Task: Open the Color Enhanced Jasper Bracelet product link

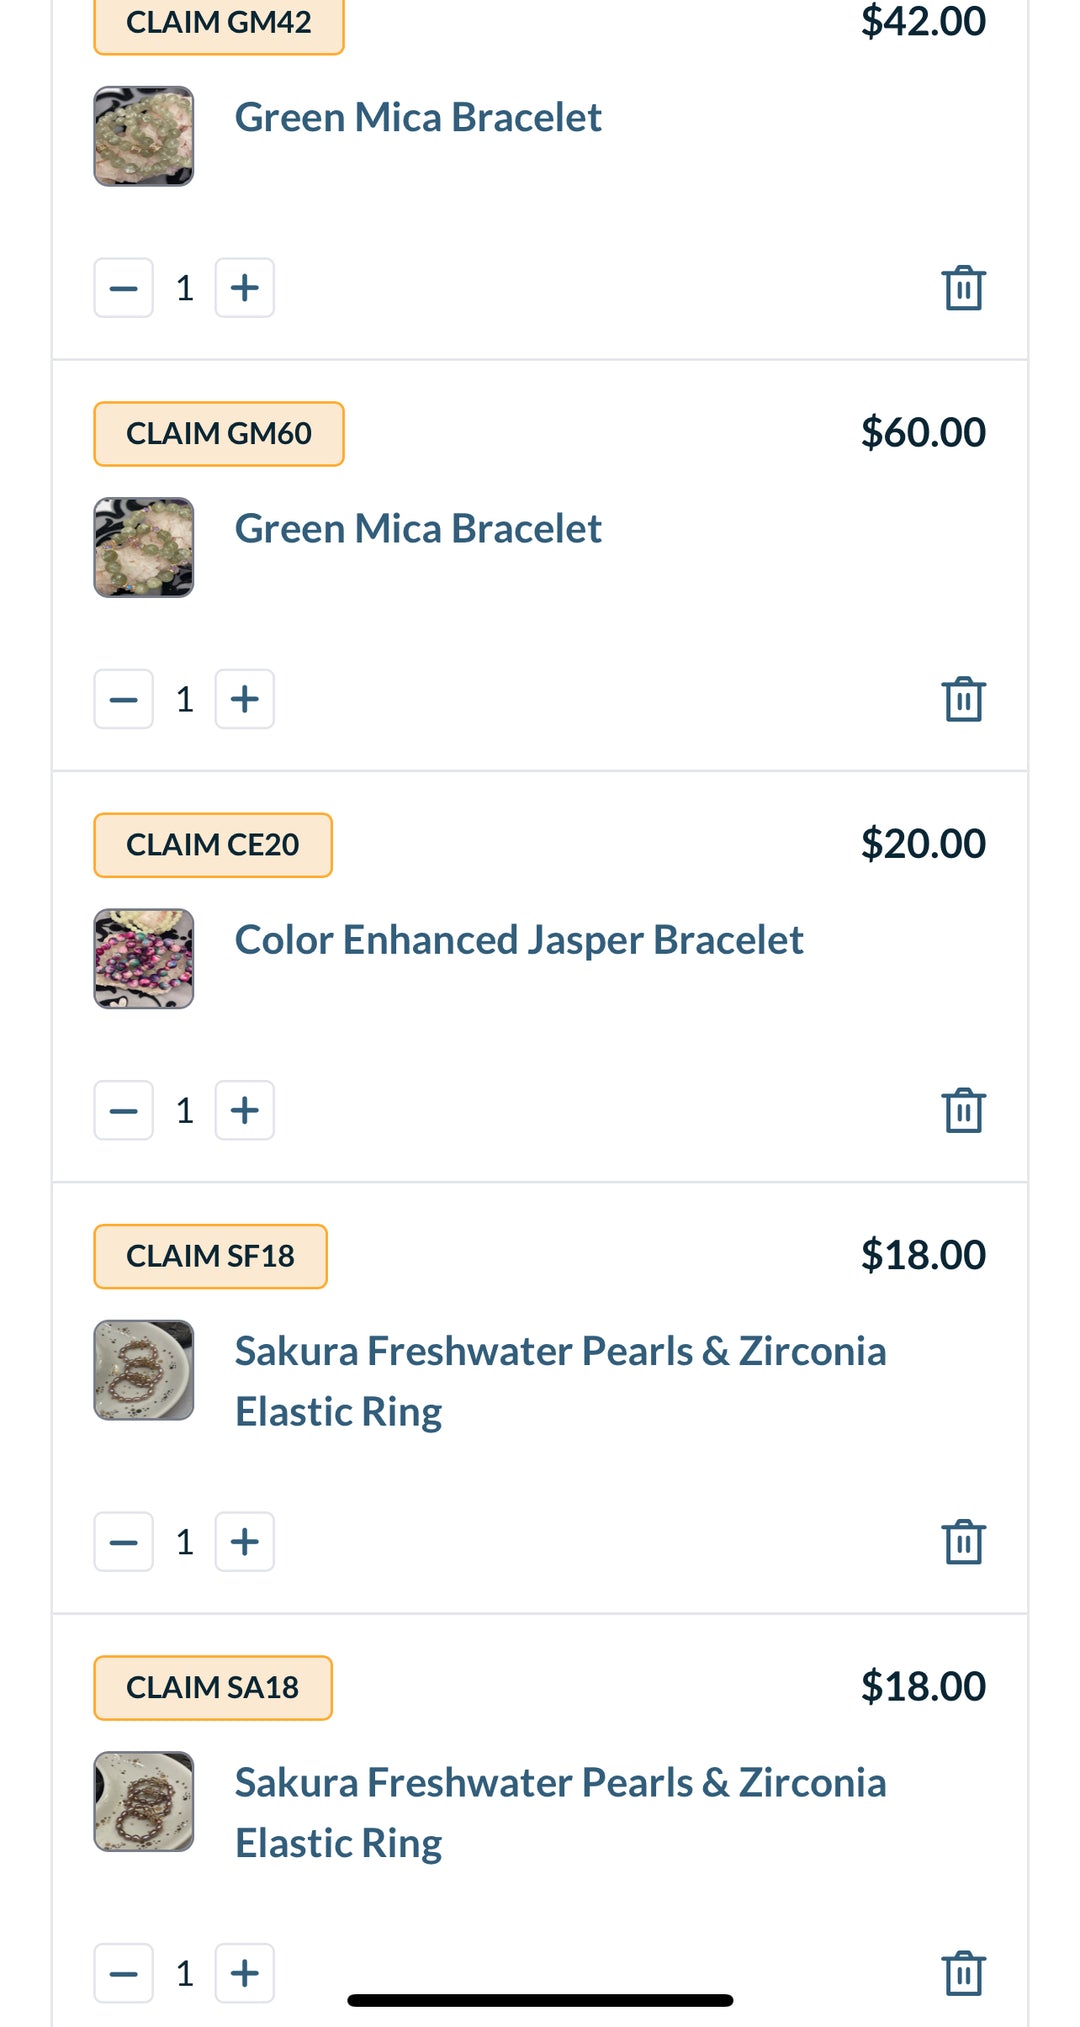Action: point(519,940)
